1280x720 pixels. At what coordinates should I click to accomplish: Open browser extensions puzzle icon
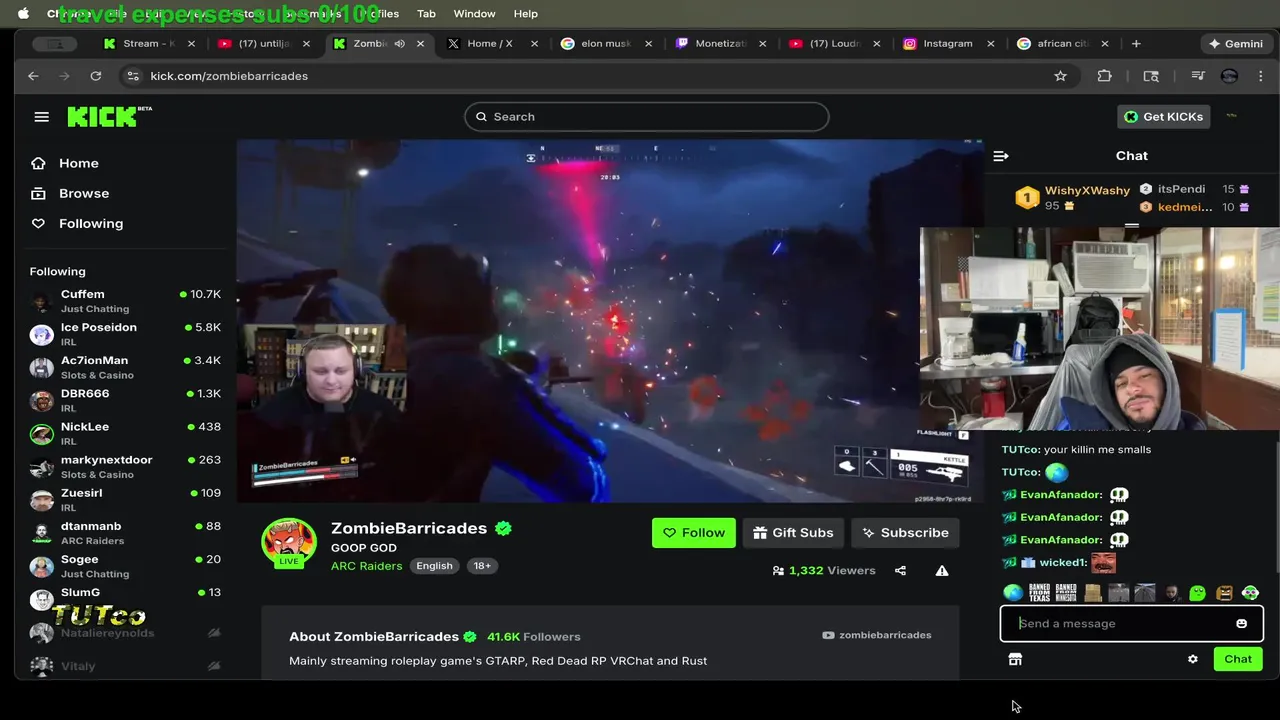1104,76
